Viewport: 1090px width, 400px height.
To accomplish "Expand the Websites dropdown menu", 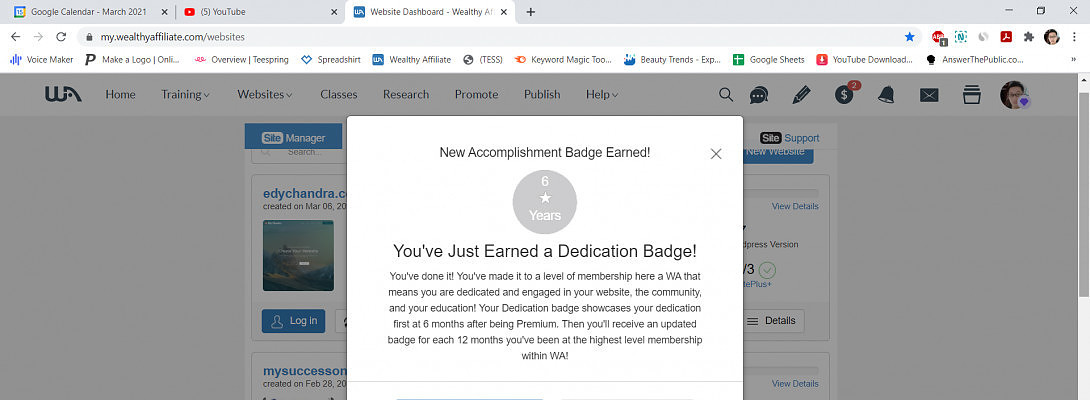I will coord(264,95).
